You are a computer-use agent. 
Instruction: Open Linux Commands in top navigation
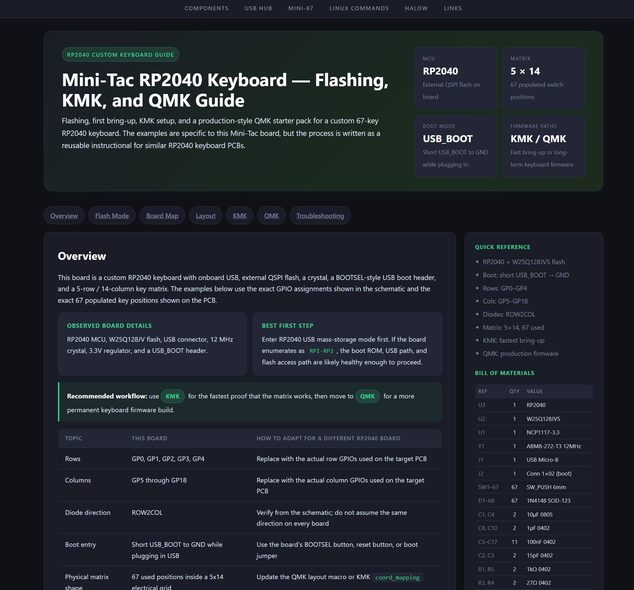coord(359,8)
